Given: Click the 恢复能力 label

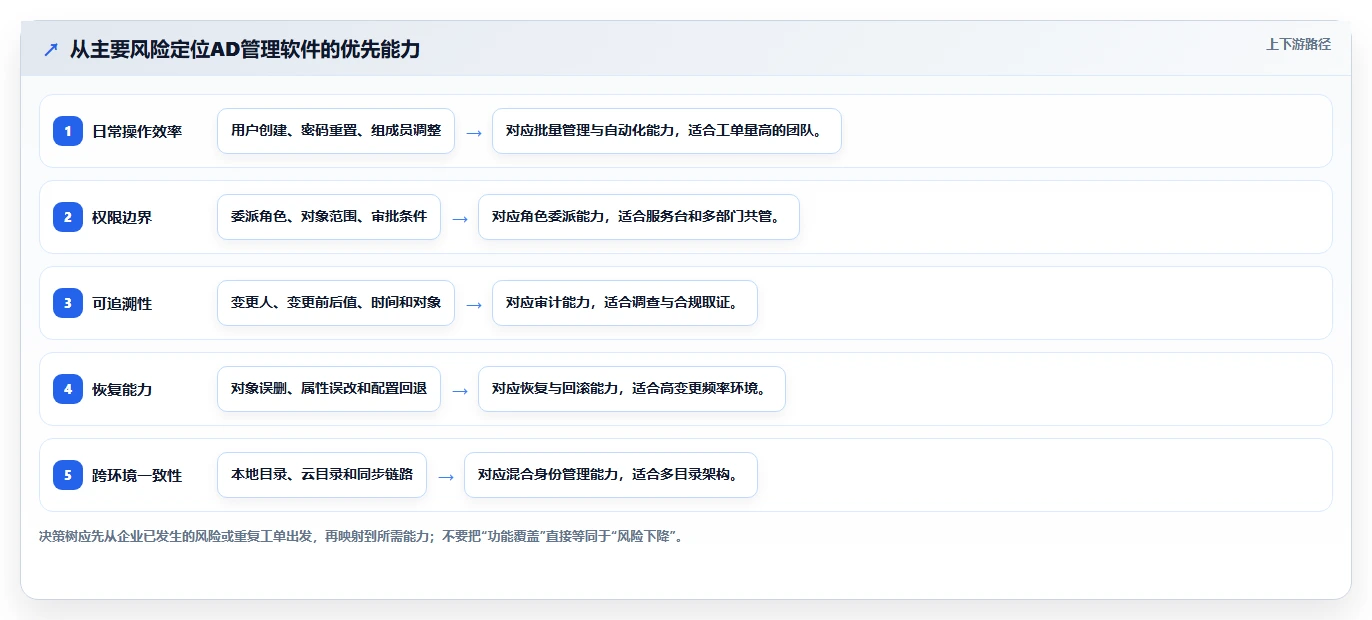Looking at the screenshot, I should click(x=122, y=389).
